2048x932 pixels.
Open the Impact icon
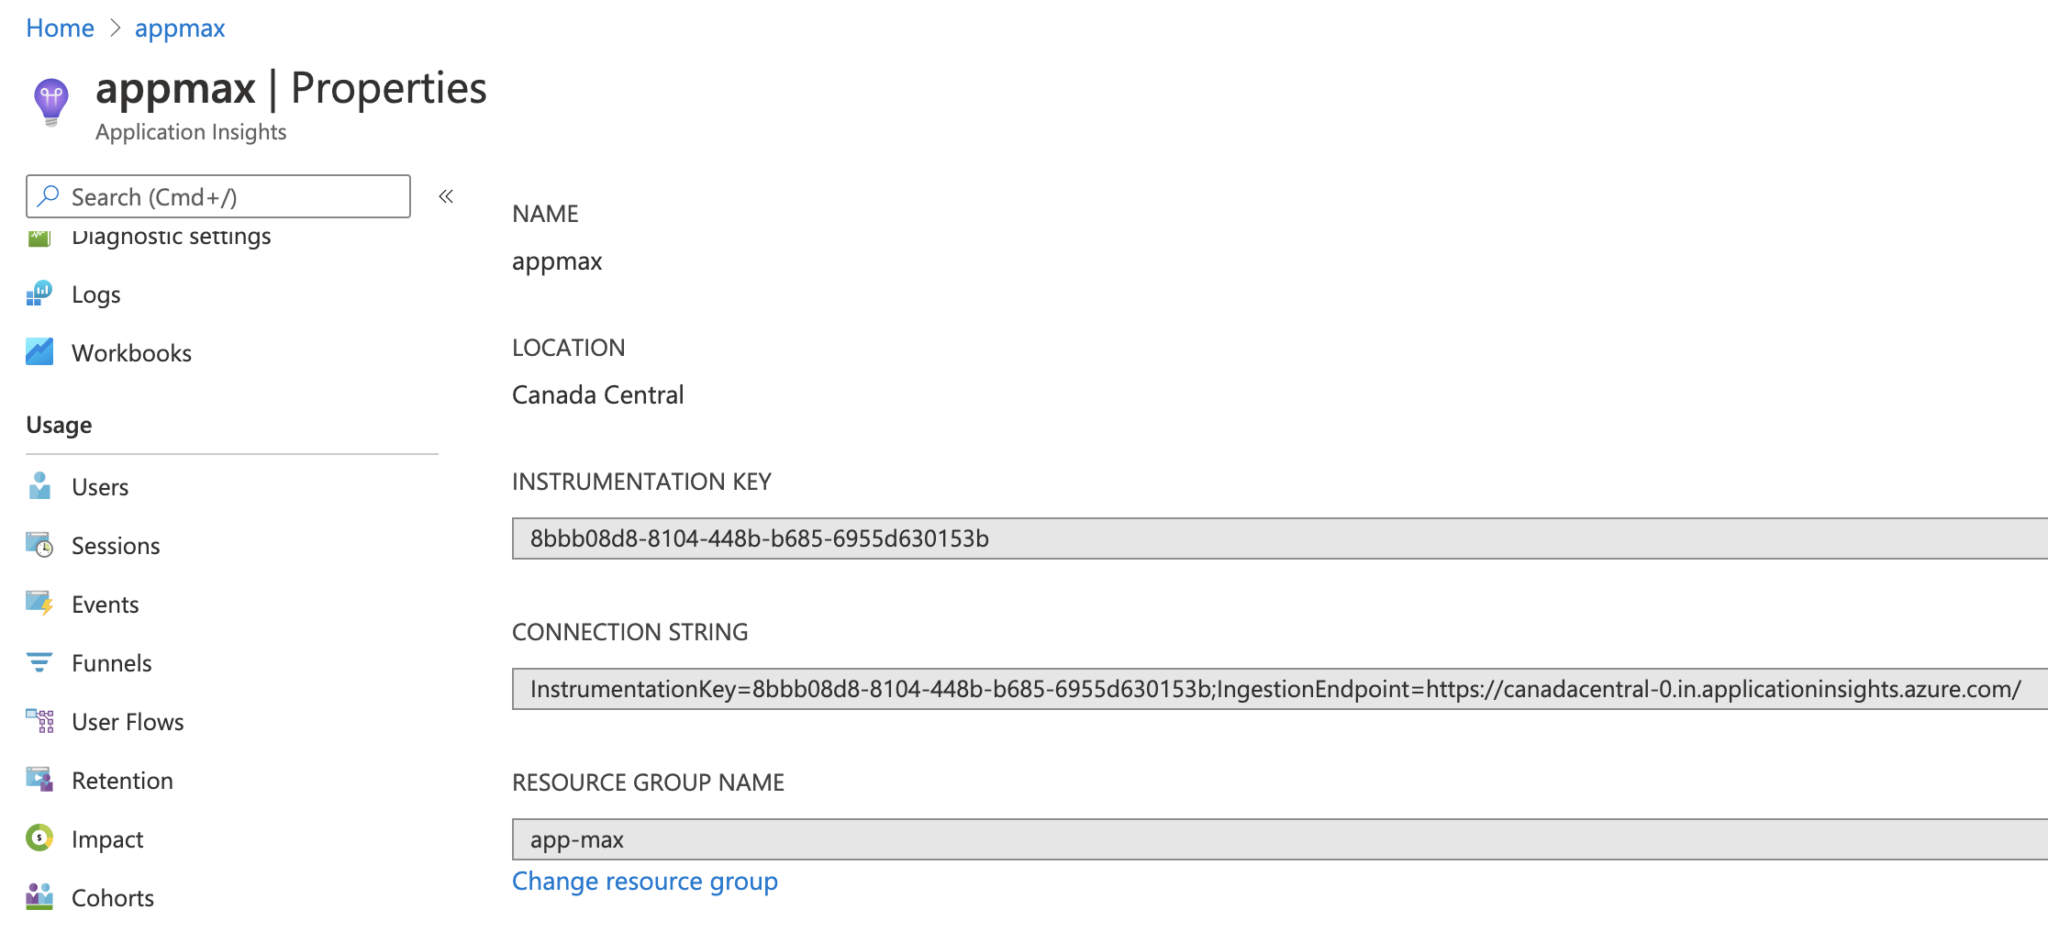(39, 839)
